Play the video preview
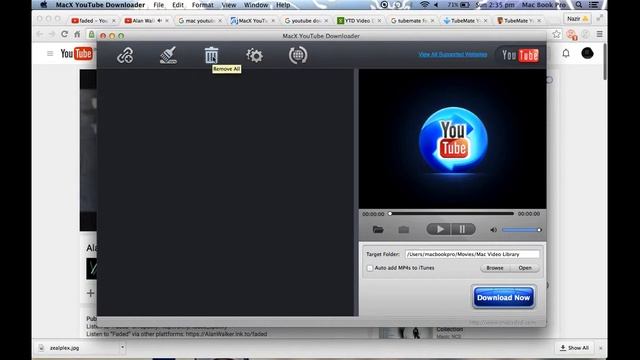The height and width of the screenshot is (360, 640). [x=439, y=229]
